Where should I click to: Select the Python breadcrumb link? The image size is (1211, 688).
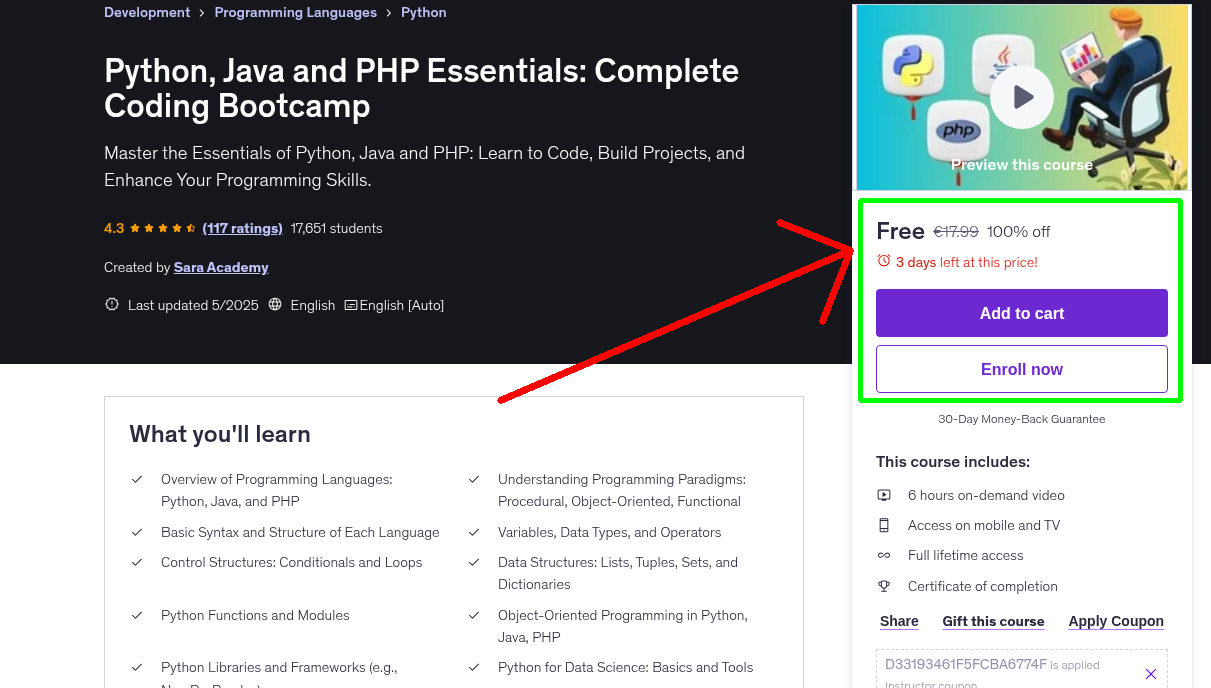pyautogui.click(x=423, y=12)
